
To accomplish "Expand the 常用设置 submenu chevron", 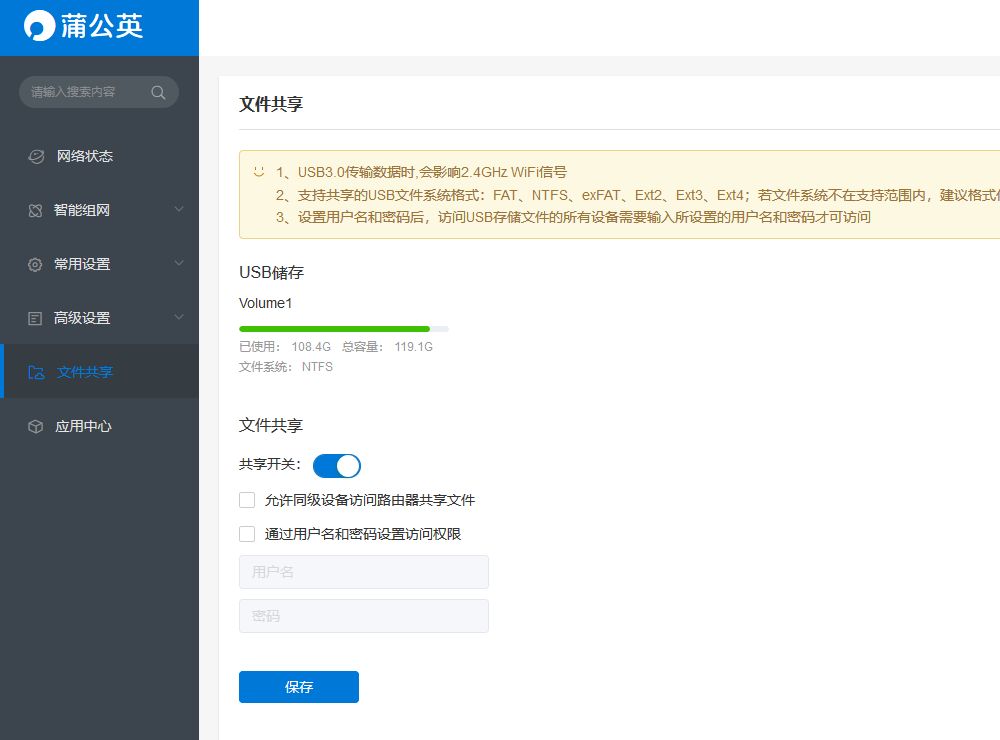I will (x=179, y=263).
